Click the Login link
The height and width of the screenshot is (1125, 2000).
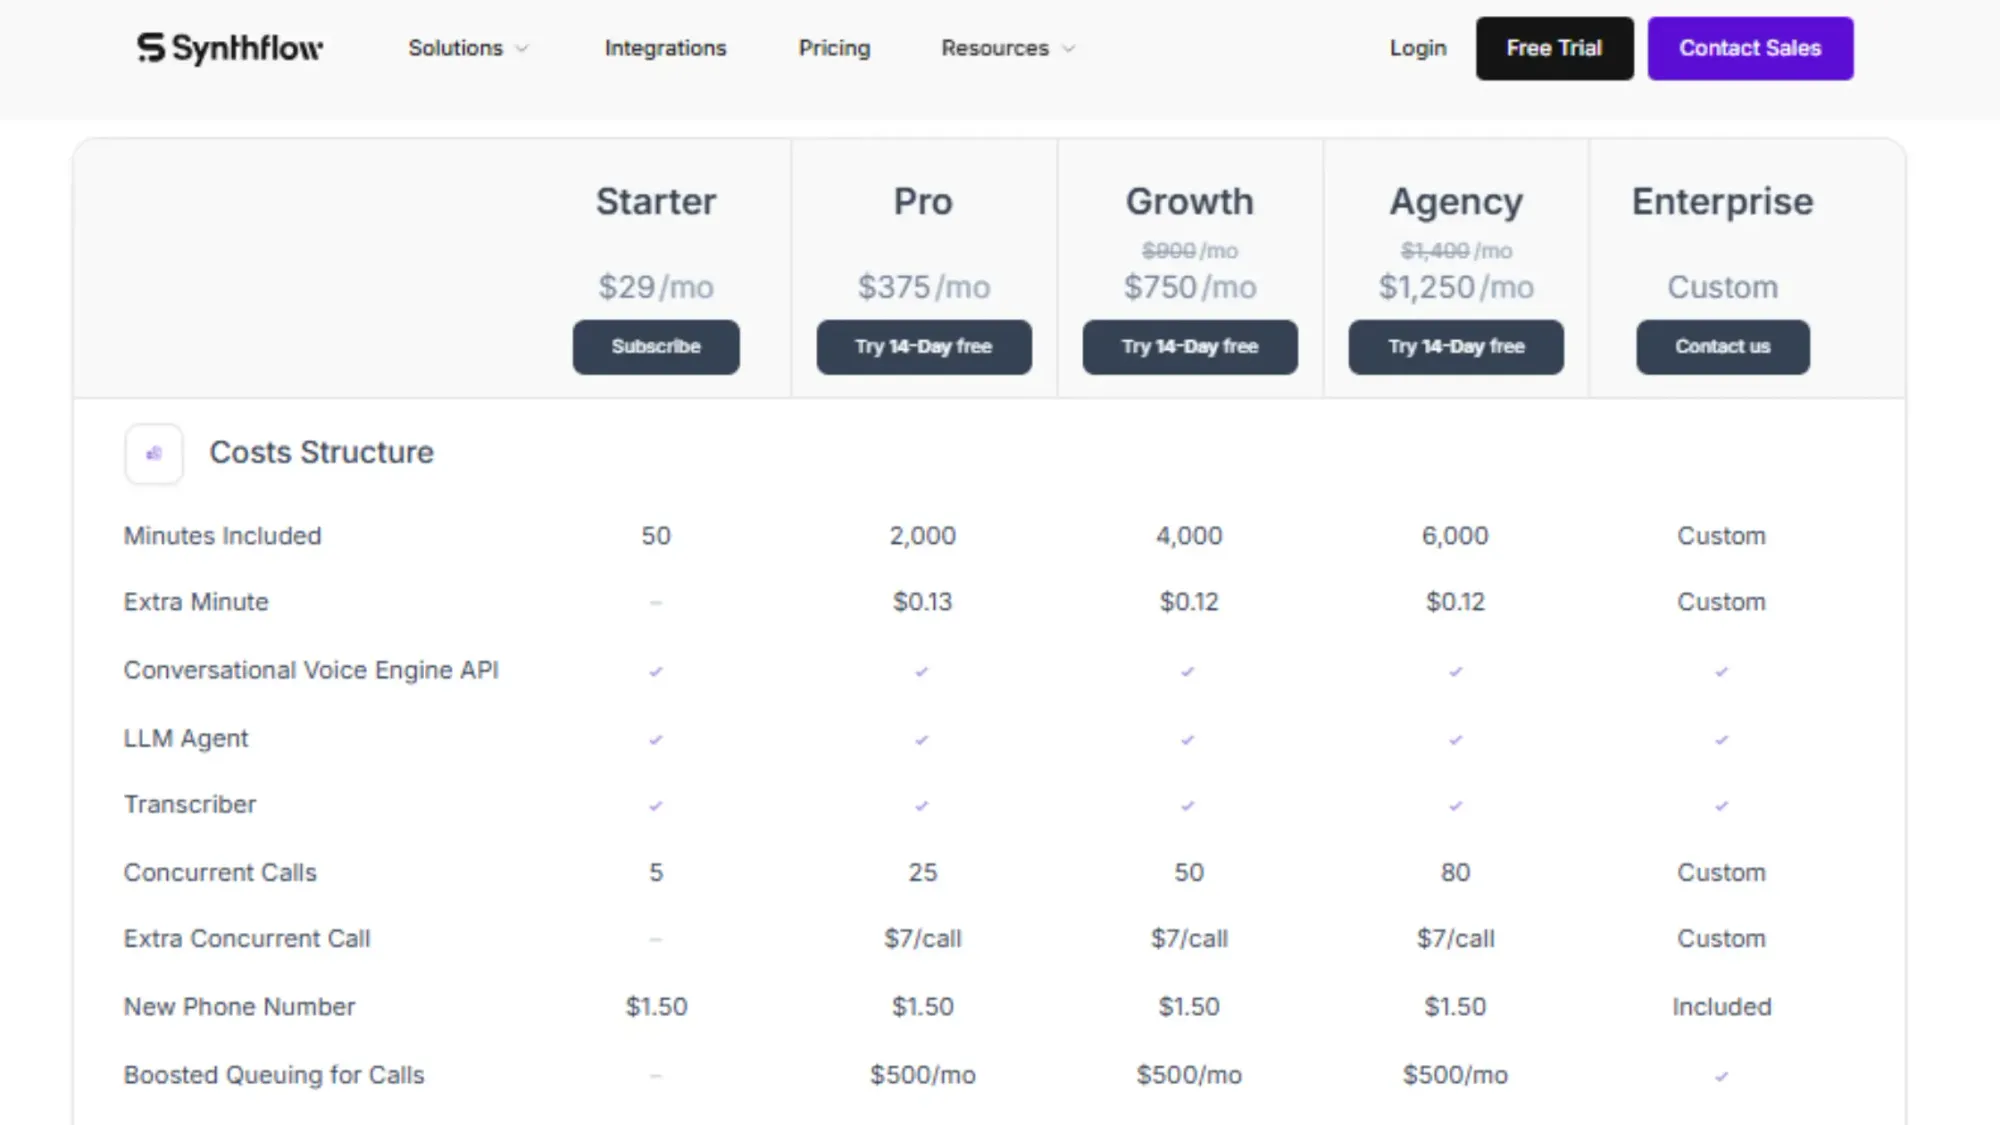pyautogui.click(x=1417, y=48)
